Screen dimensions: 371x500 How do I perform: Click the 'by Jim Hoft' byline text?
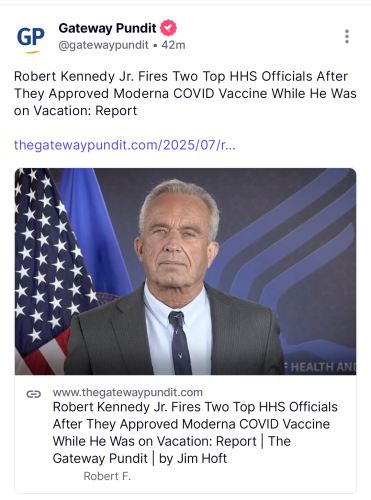coord(193,458)
